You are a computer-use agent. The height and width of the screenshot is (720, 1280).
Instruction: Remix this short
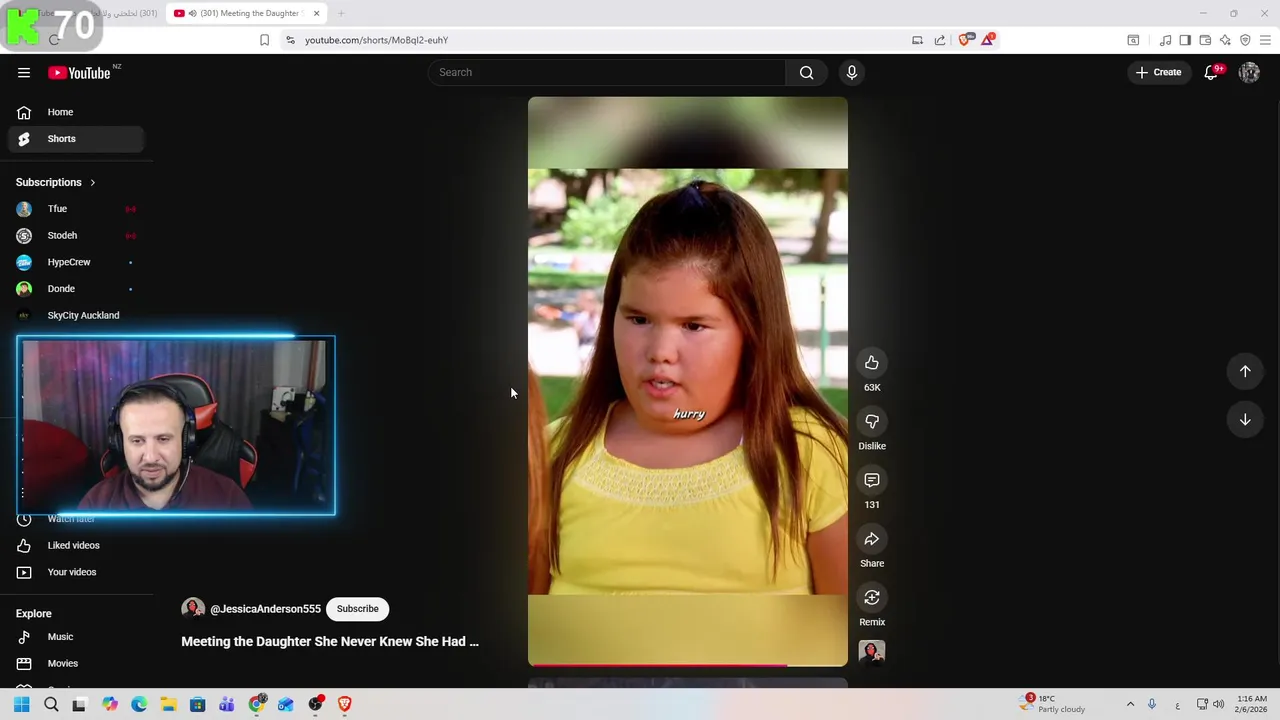pos(872,598)
